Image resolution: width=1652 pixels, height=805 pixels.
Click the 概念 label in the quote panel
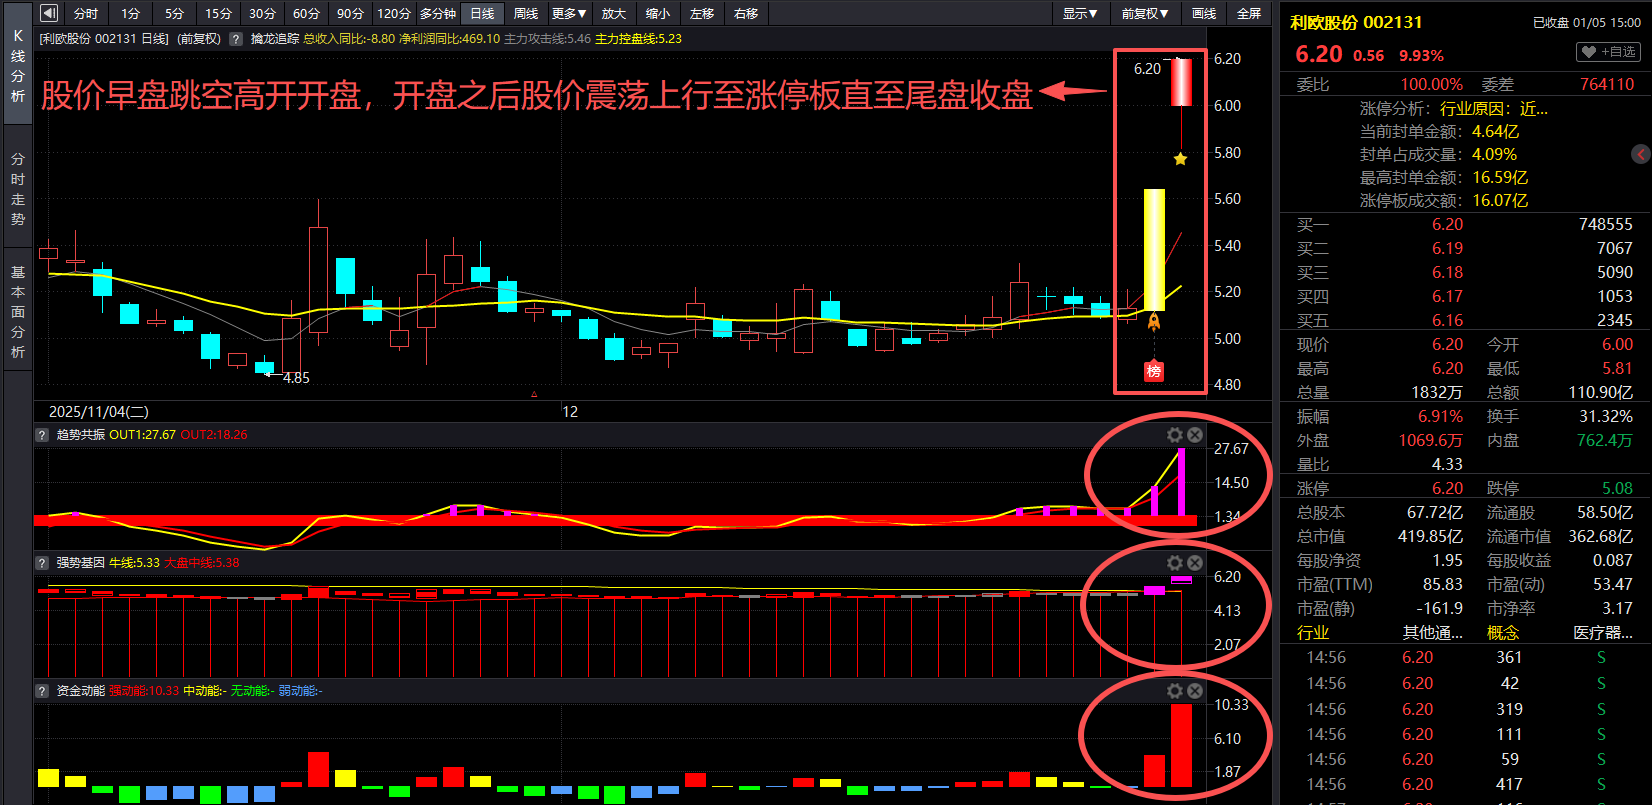pyautogui.click(x=1503, y=632)
